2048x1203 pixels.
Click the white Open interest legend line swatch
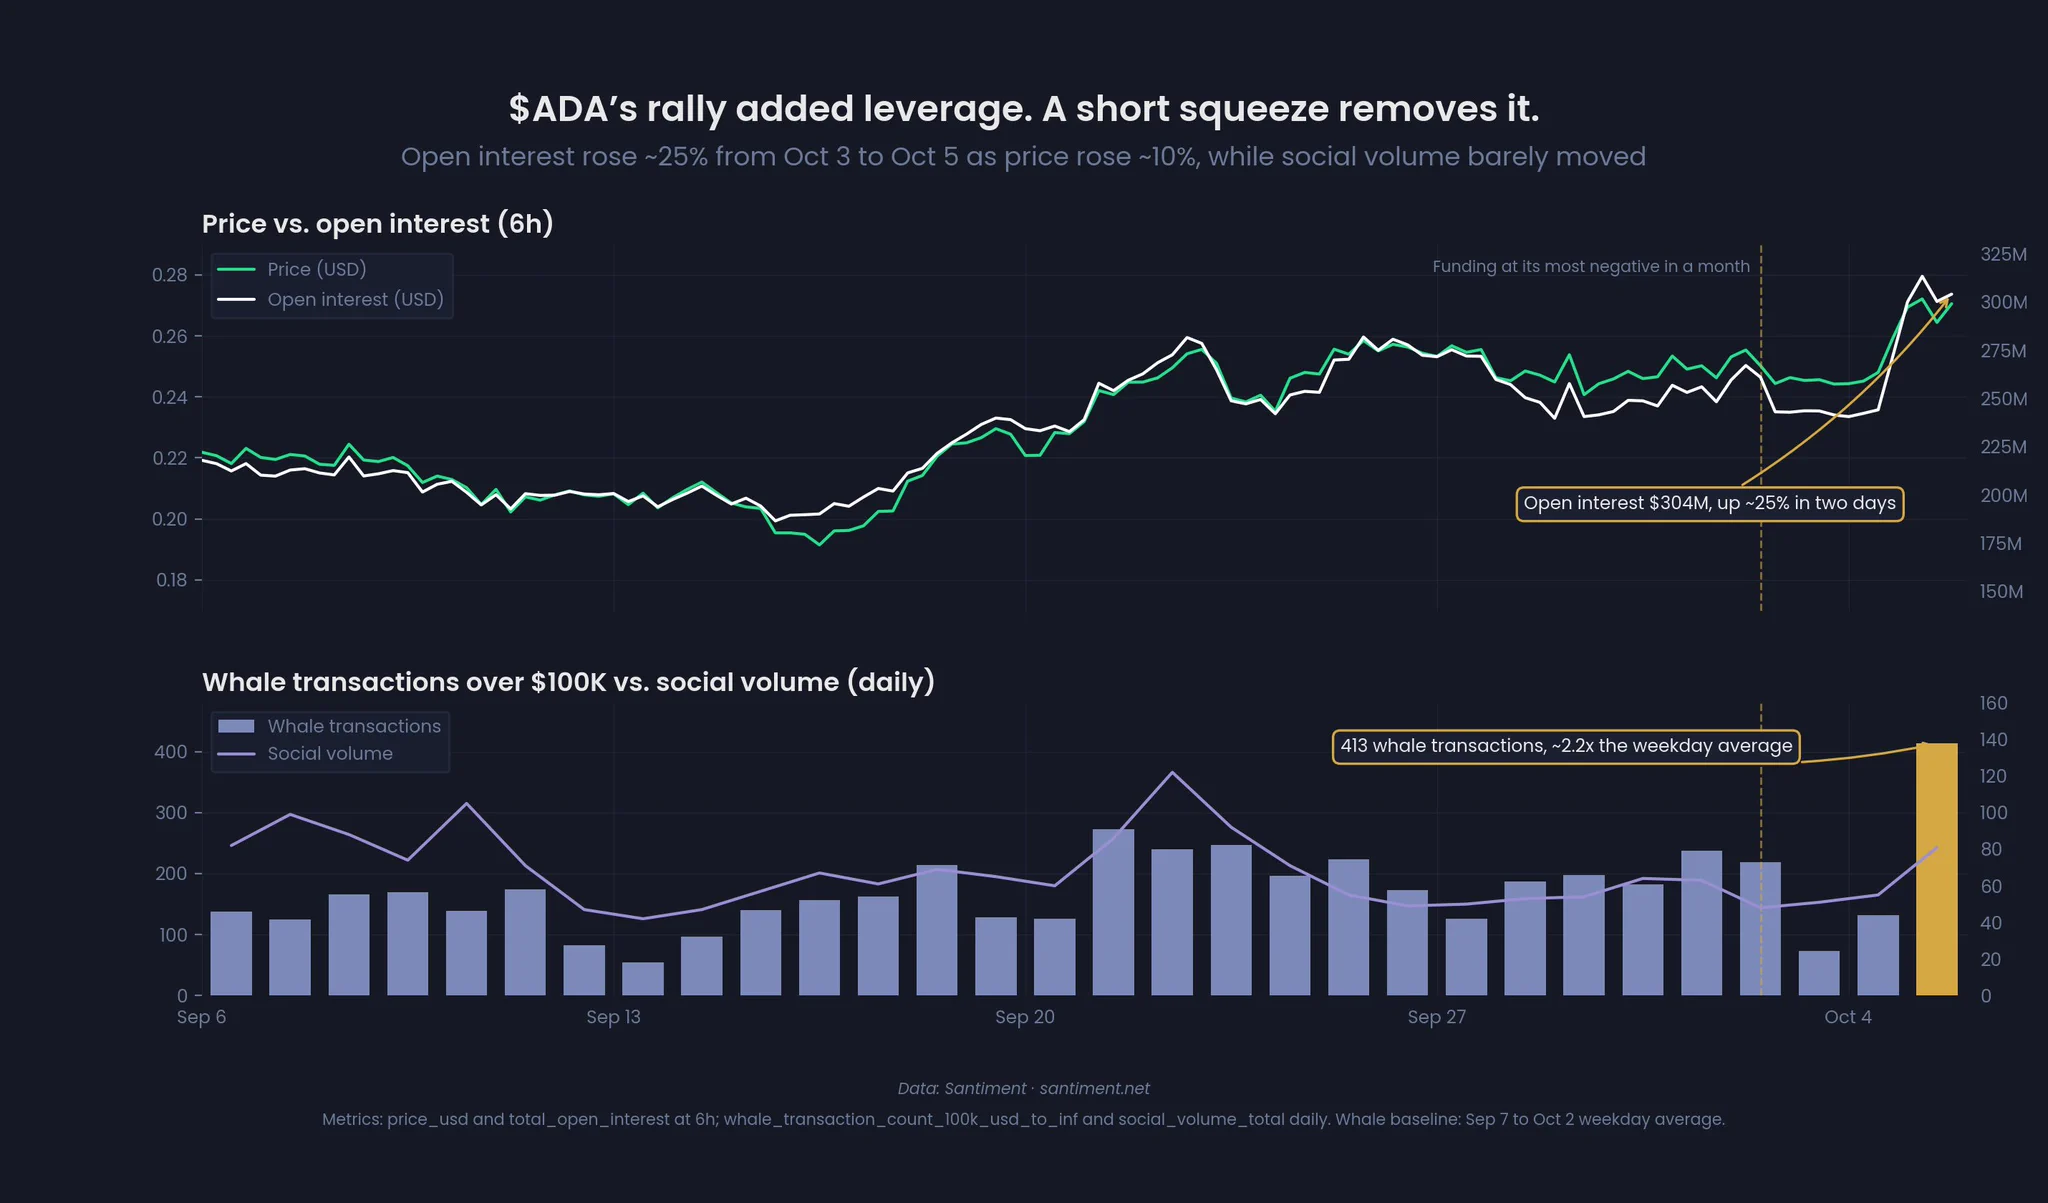[x=237, y=300]
